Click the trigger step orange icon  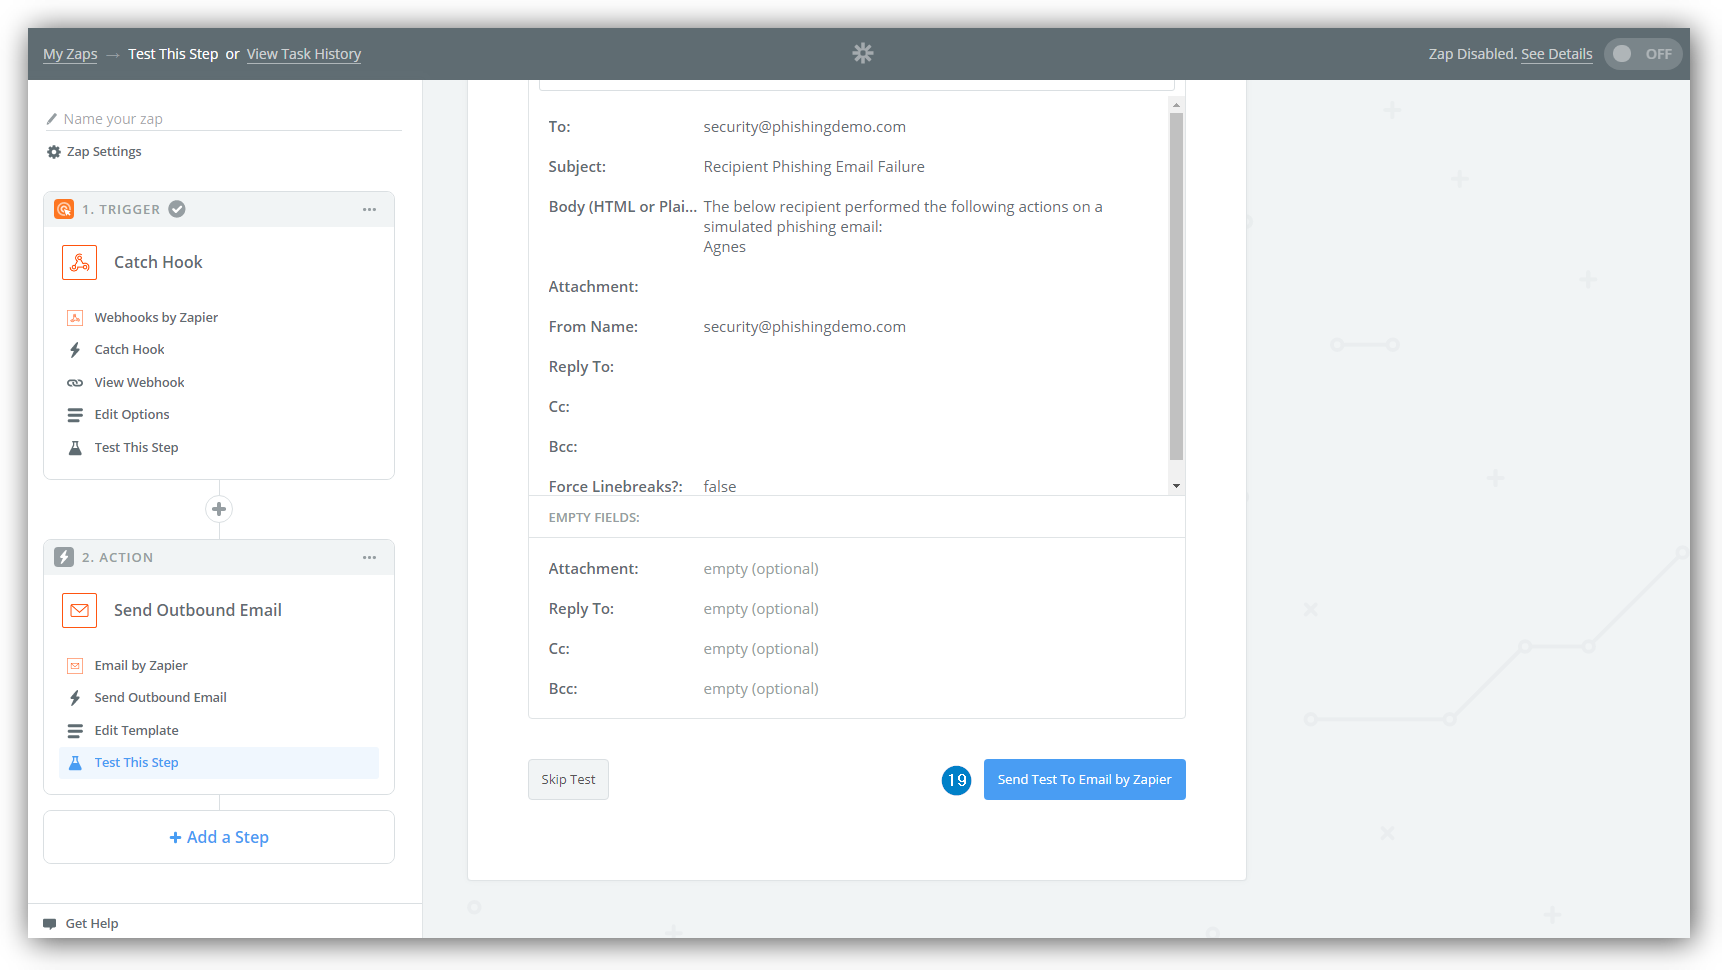coord(64,209)
